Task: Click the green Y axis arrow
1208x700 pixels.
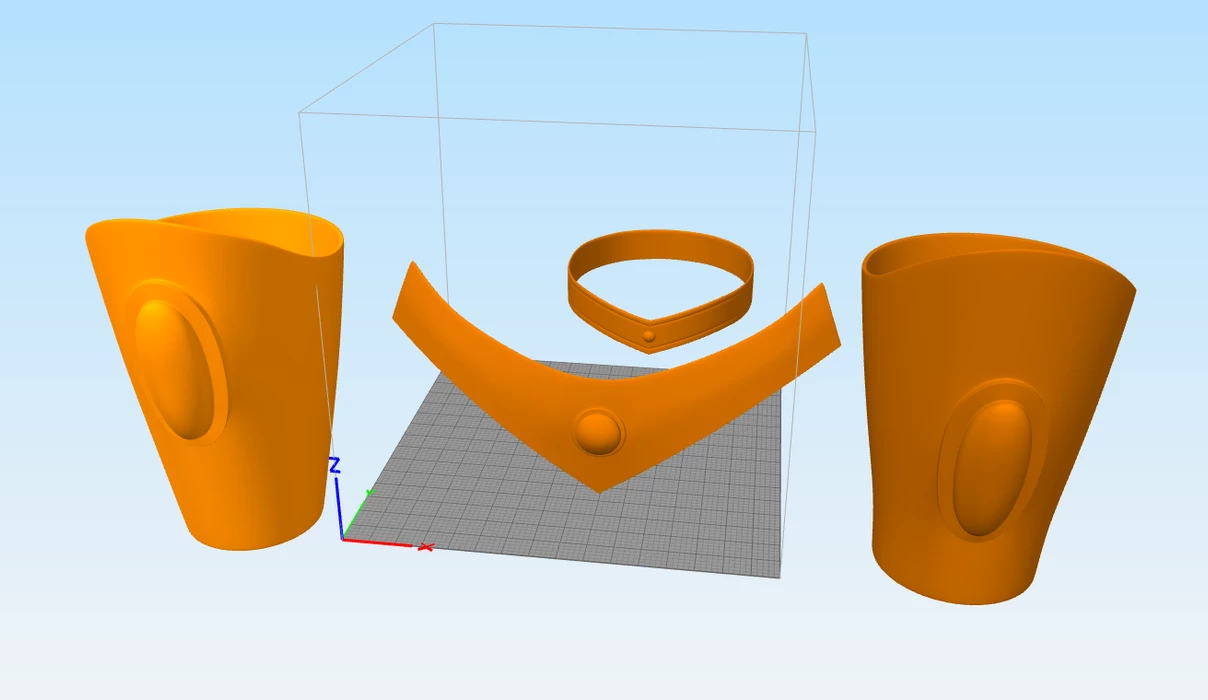Action: 369,493
